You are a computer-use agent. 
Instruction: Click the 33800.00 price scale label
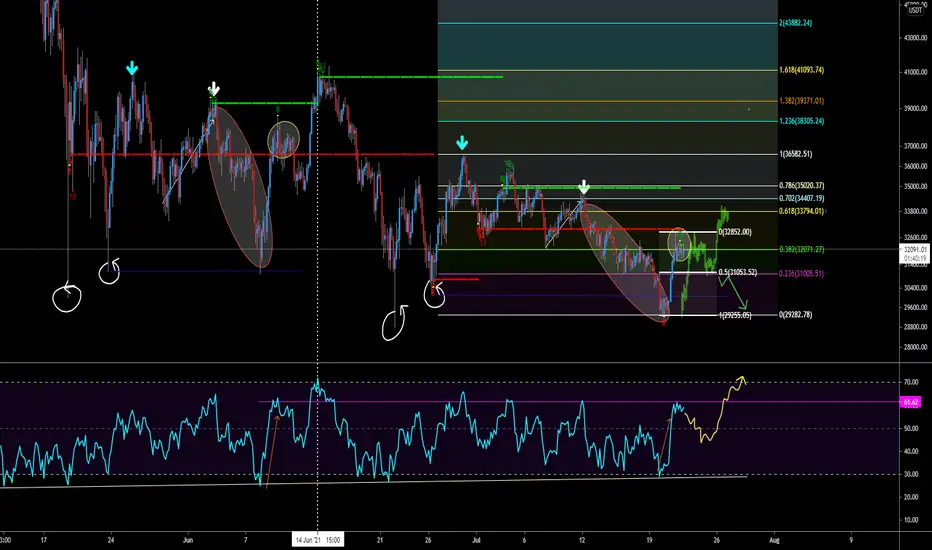tap(915, 211)
